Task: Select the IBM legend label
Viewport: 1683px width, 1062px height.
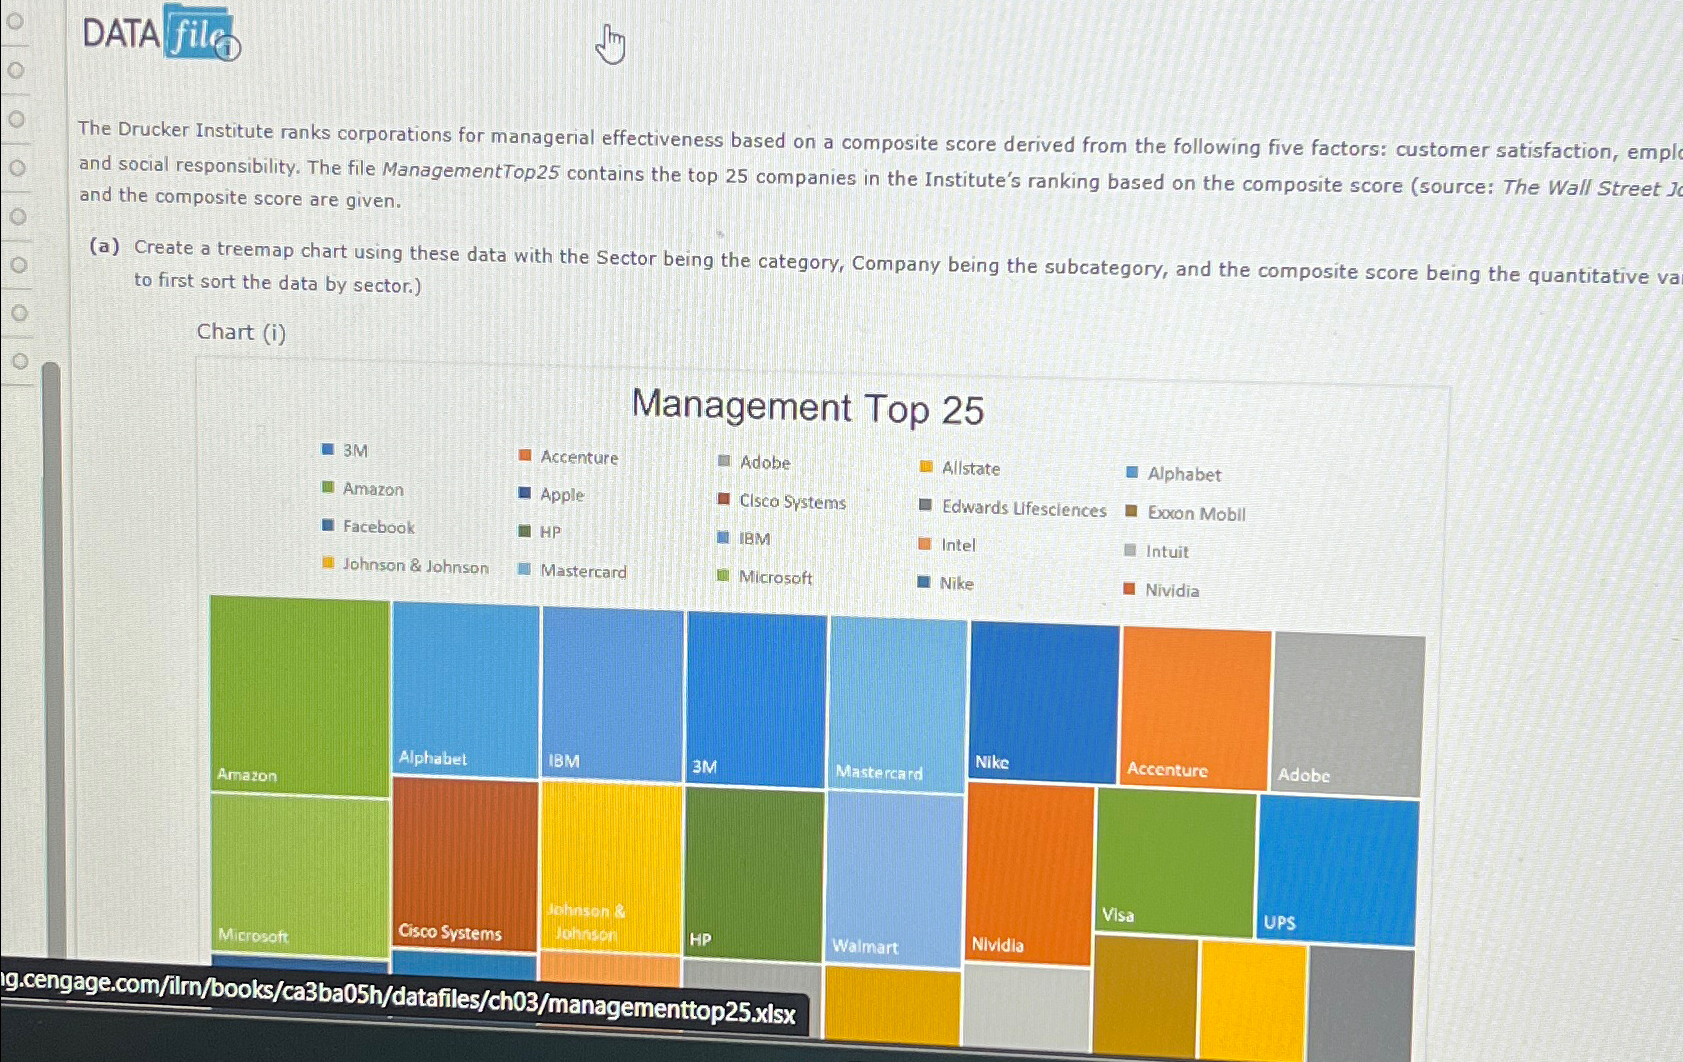Action: [x=755, y=539]
